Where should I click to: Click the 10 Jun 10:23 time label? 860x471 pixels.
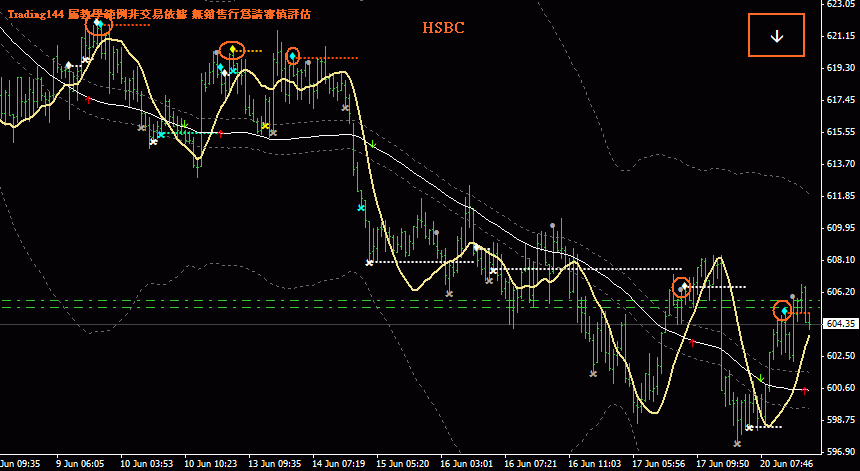pos(211,464)
